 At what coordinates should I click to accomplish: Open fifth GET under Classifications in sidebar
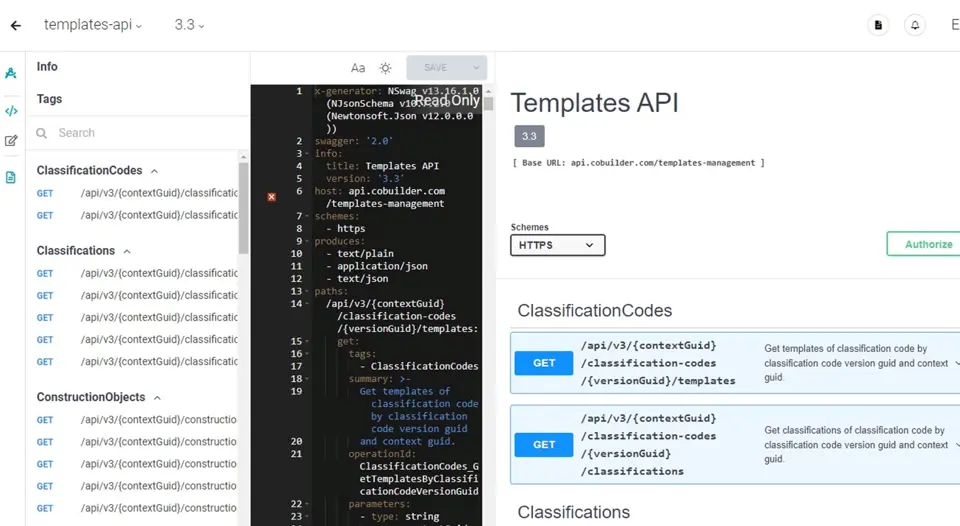[x=137, y=361]
